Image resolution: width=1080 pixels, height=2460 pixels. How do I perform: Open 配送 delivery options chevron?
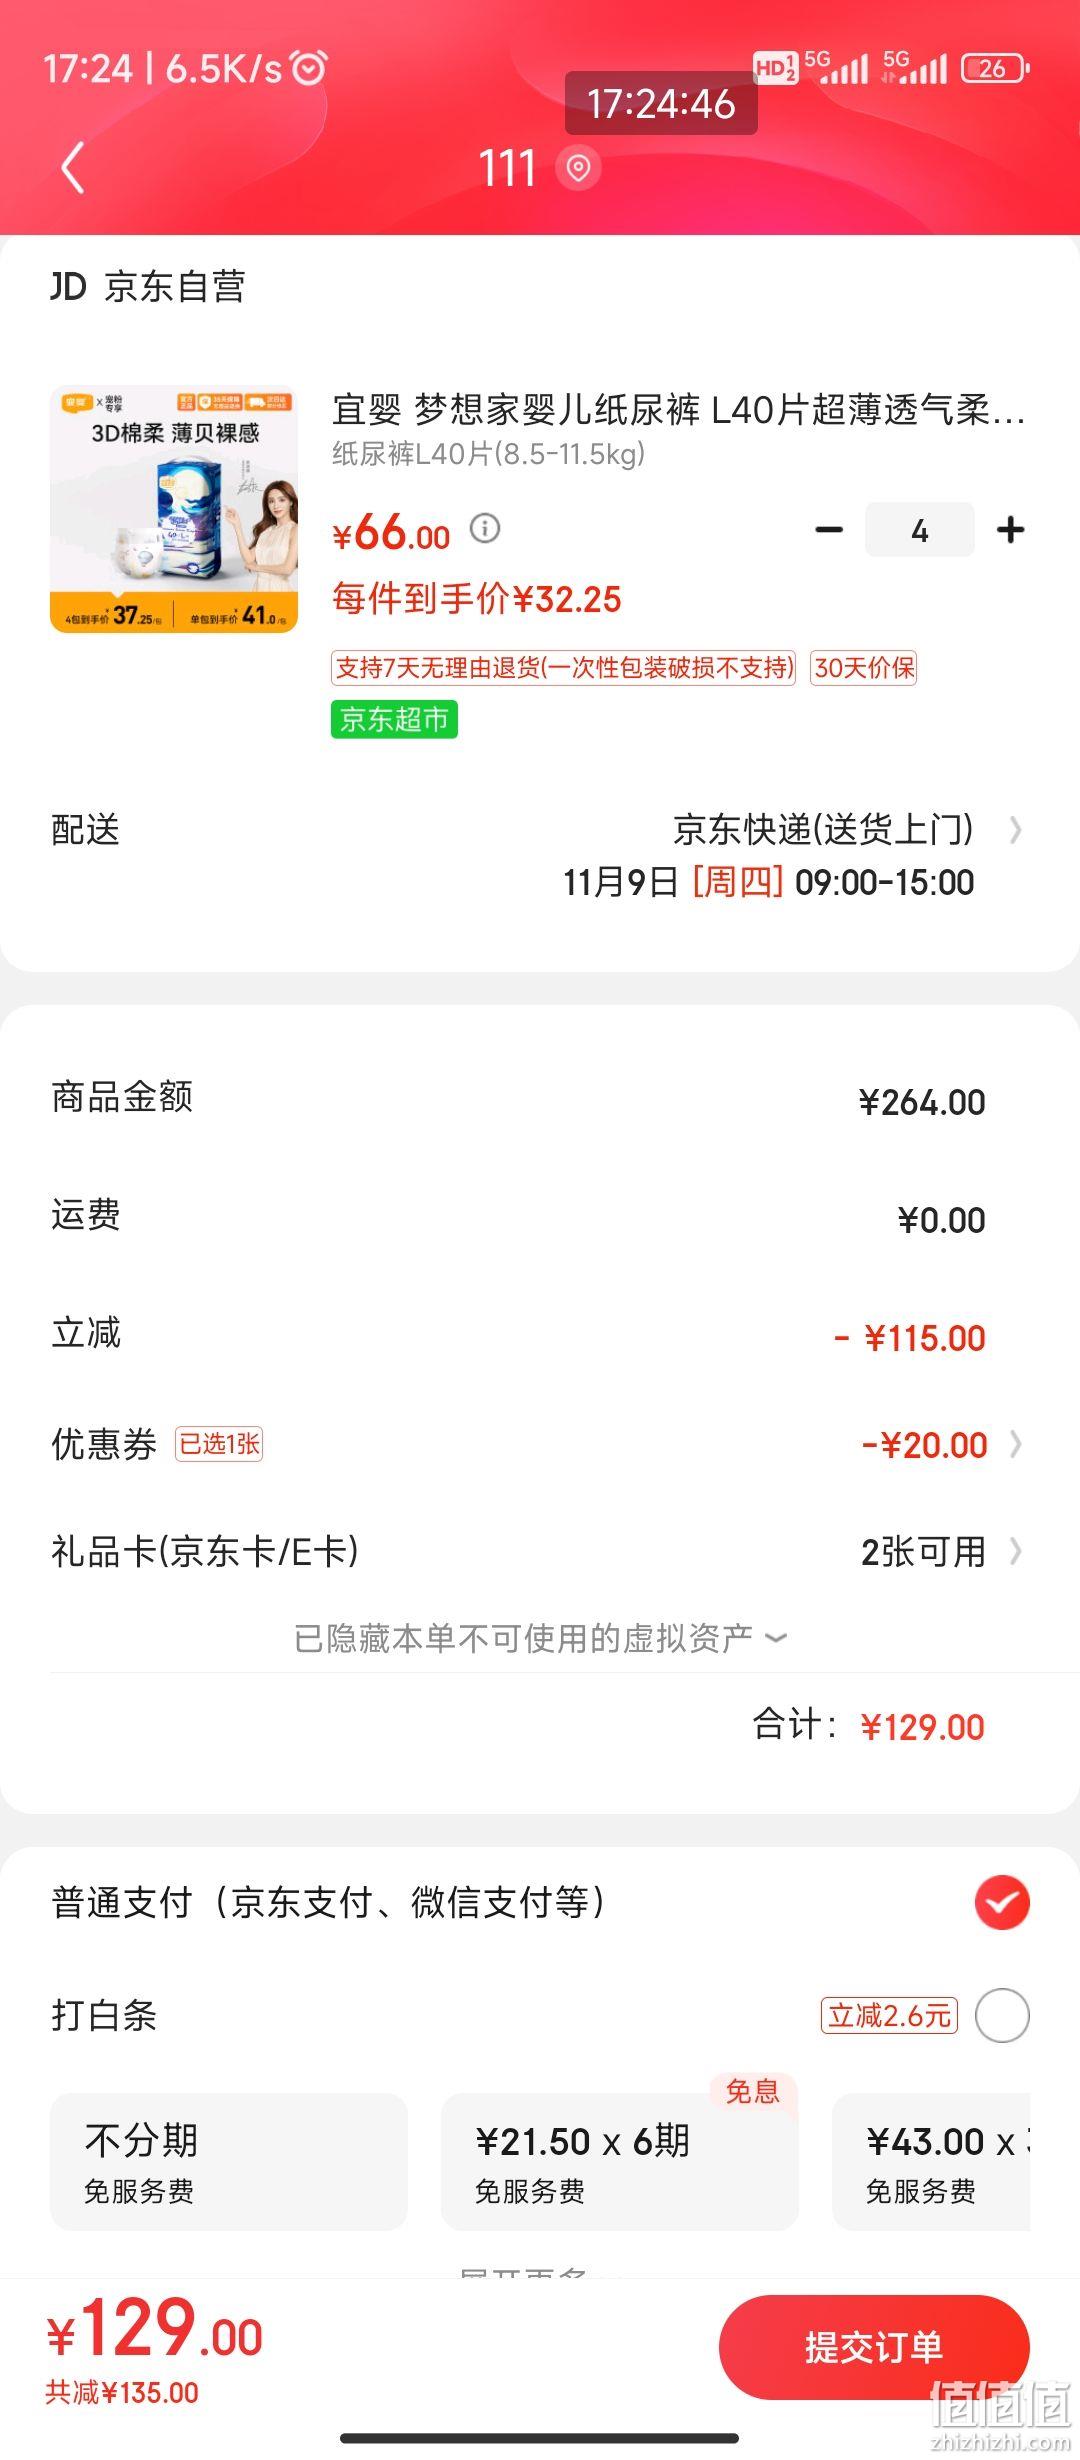(x=1016, y=830)
